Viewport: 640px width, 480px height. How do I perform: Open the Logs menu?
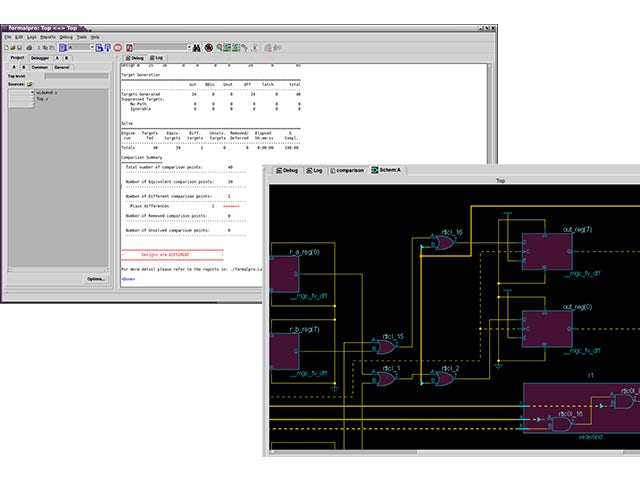(x=32, y=37)
